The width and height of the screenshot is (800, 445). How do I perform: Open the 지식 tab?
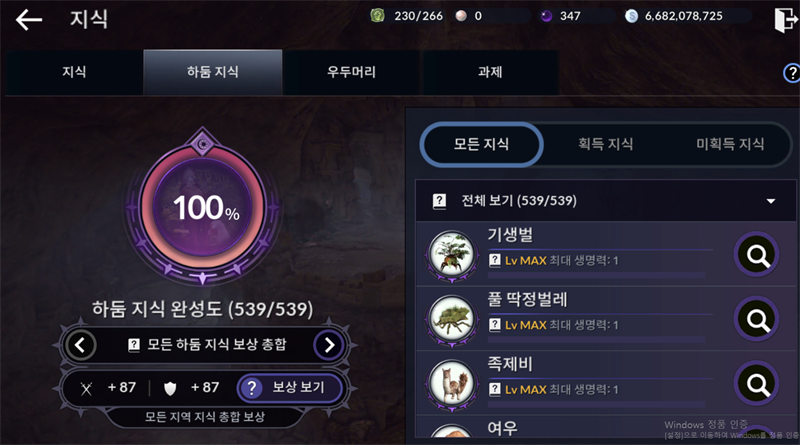pyautogui.click(x=74, y=72)
